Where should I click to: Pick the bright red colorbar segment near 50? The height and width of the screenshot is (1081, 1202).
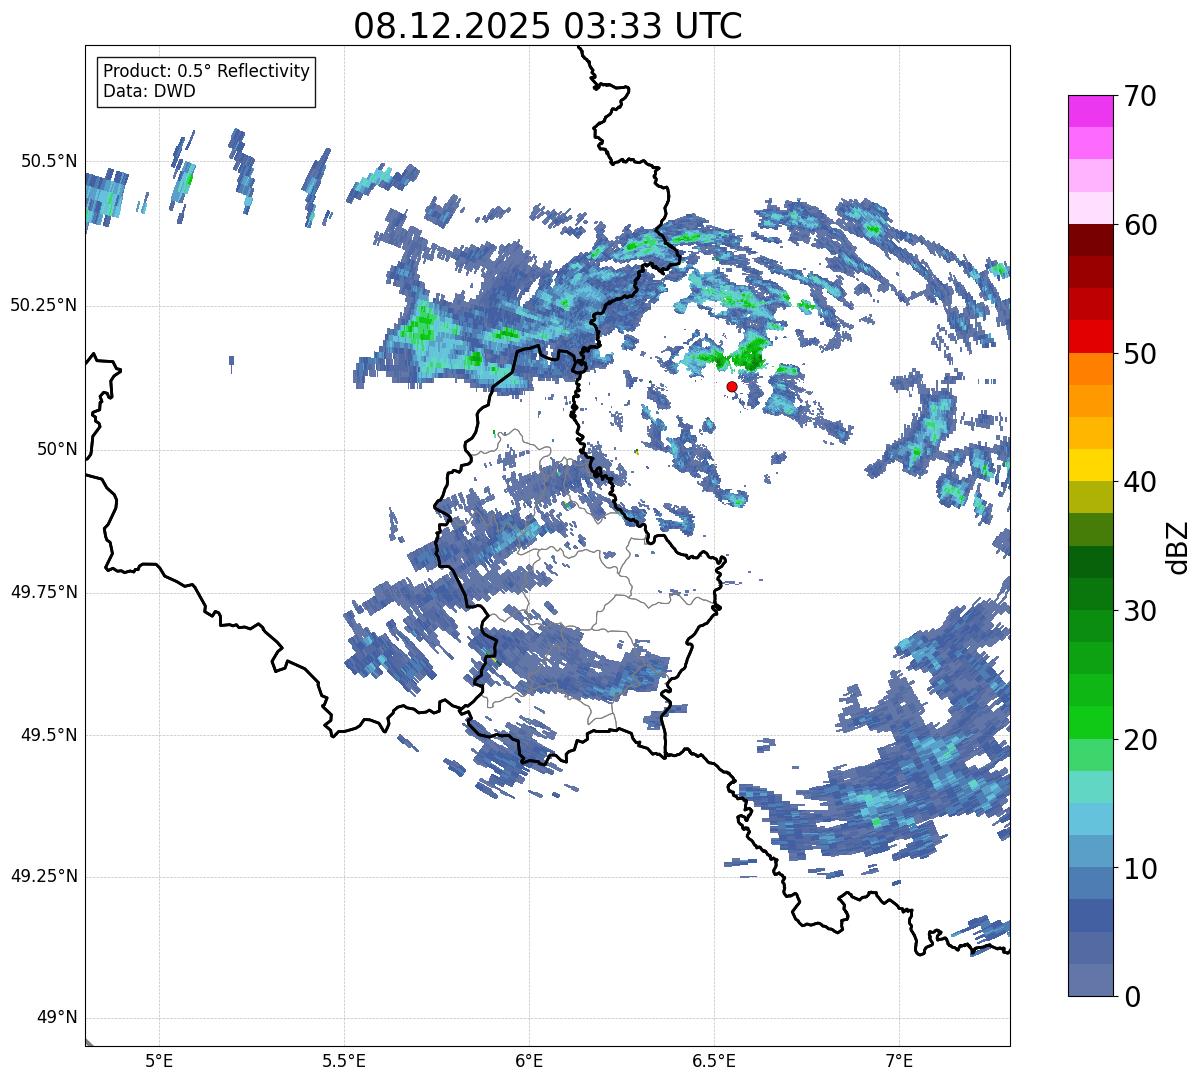pyautogui.click(x=1091, y=337)
